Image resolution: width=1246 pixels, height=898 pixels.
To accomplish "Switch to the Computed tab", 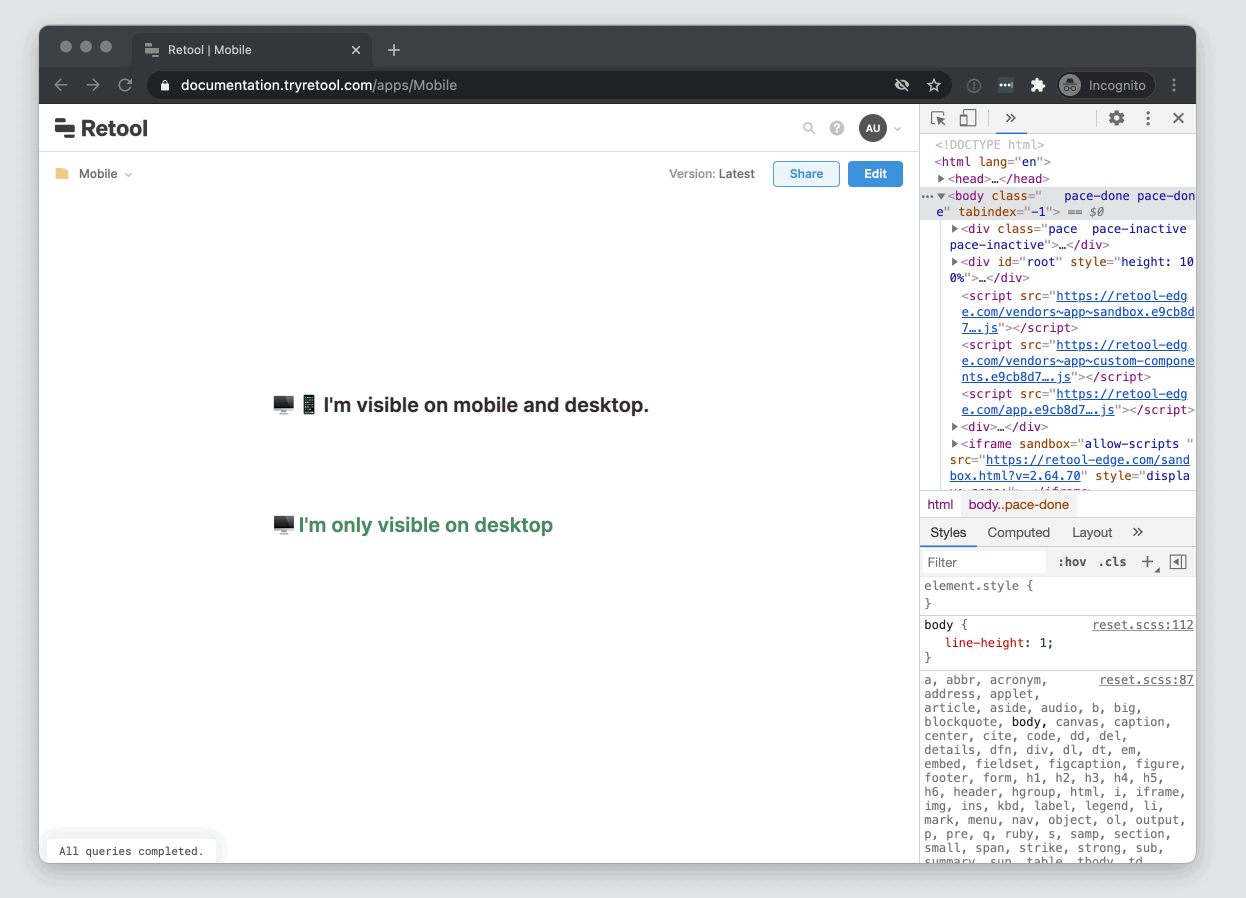I will coord(1019,533).
